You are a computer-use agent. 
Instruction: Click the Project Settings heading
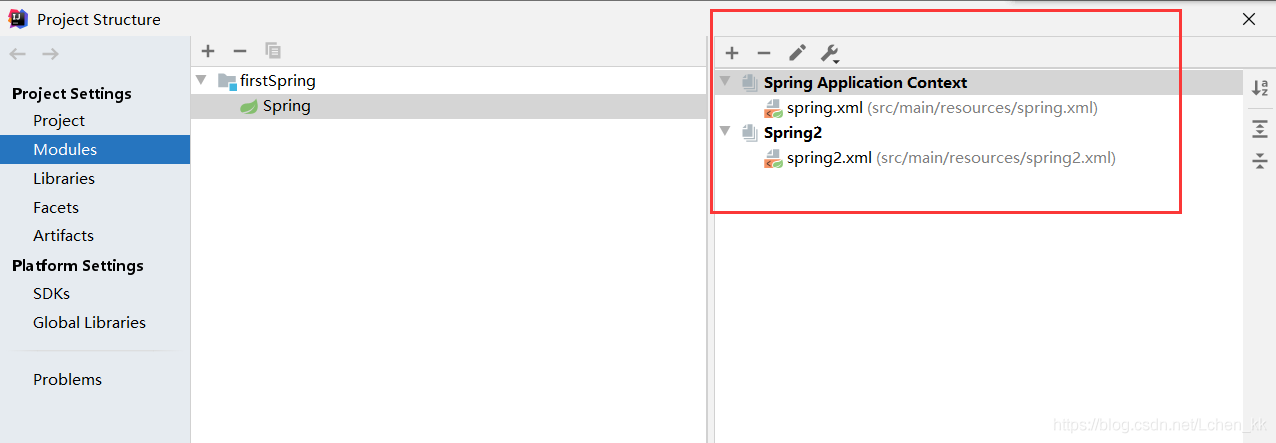click(x=72, y=94)
